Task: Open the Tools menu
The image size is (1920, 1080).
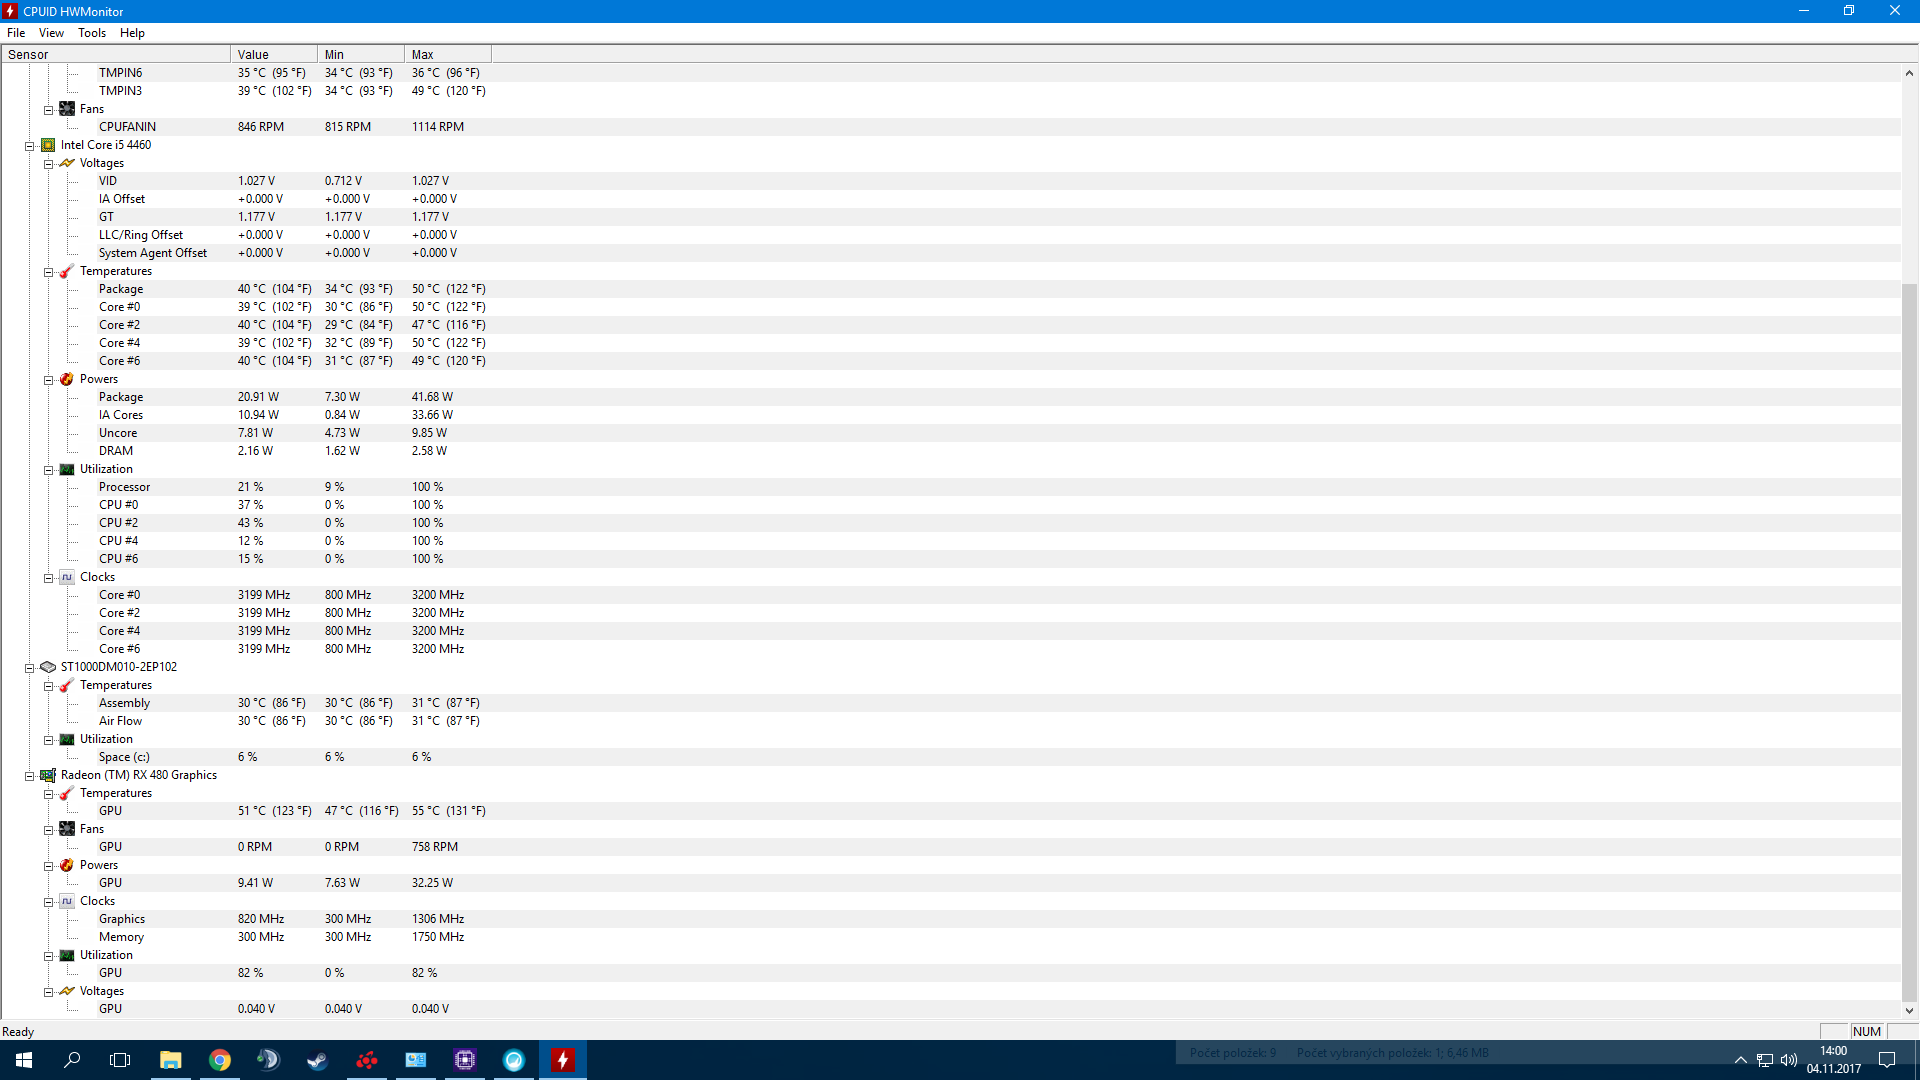Action: [x=92, y=33]
